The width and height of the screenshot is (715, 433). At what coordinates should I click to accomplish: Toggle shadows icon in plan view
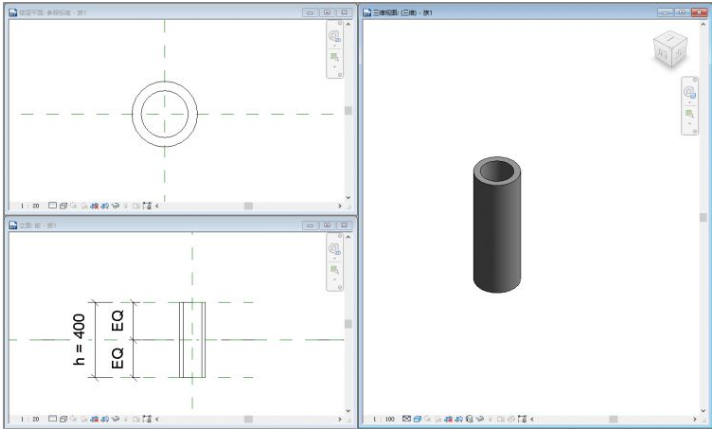84,206
